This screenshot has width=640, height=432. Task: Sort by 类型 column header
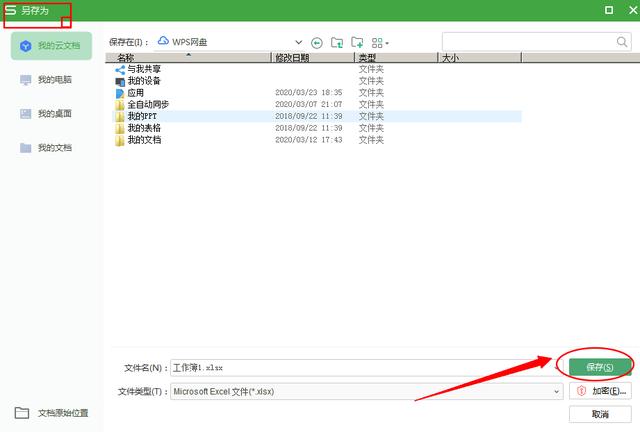pos(396,58)
